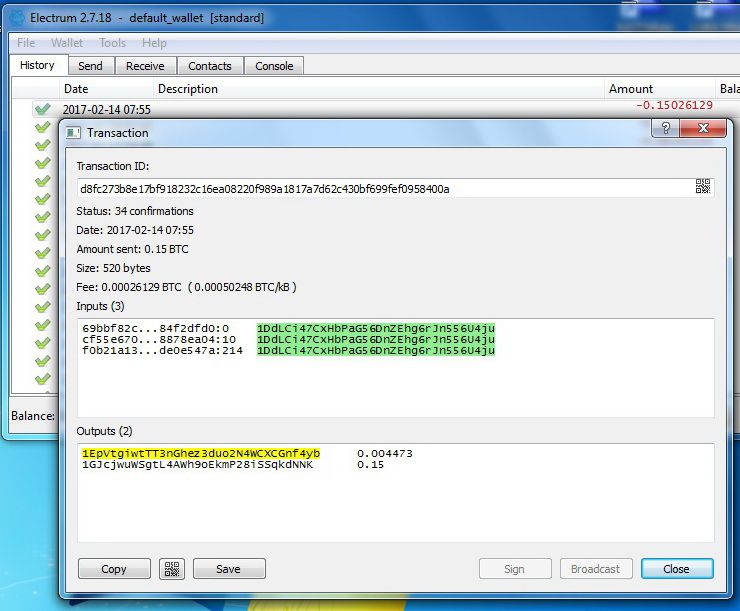Save the transaction to file

pos(229,569)
